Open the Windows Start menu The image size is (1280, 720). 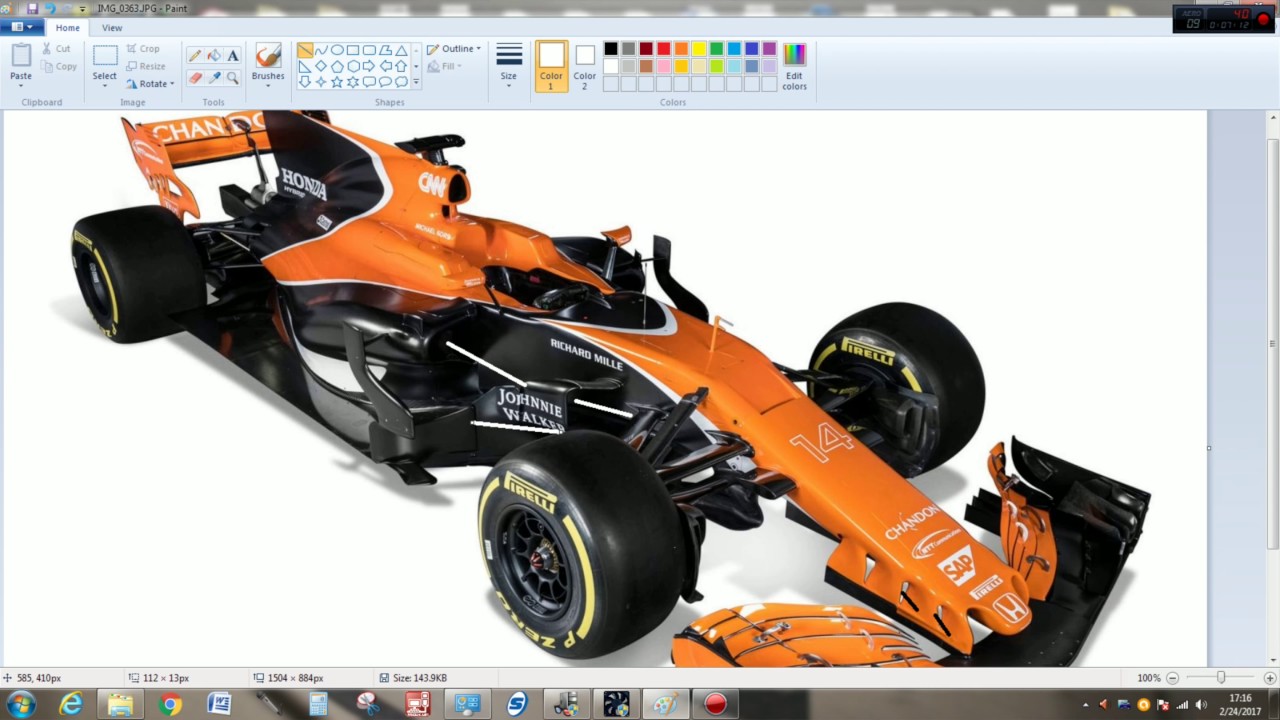tap(21, 704)
